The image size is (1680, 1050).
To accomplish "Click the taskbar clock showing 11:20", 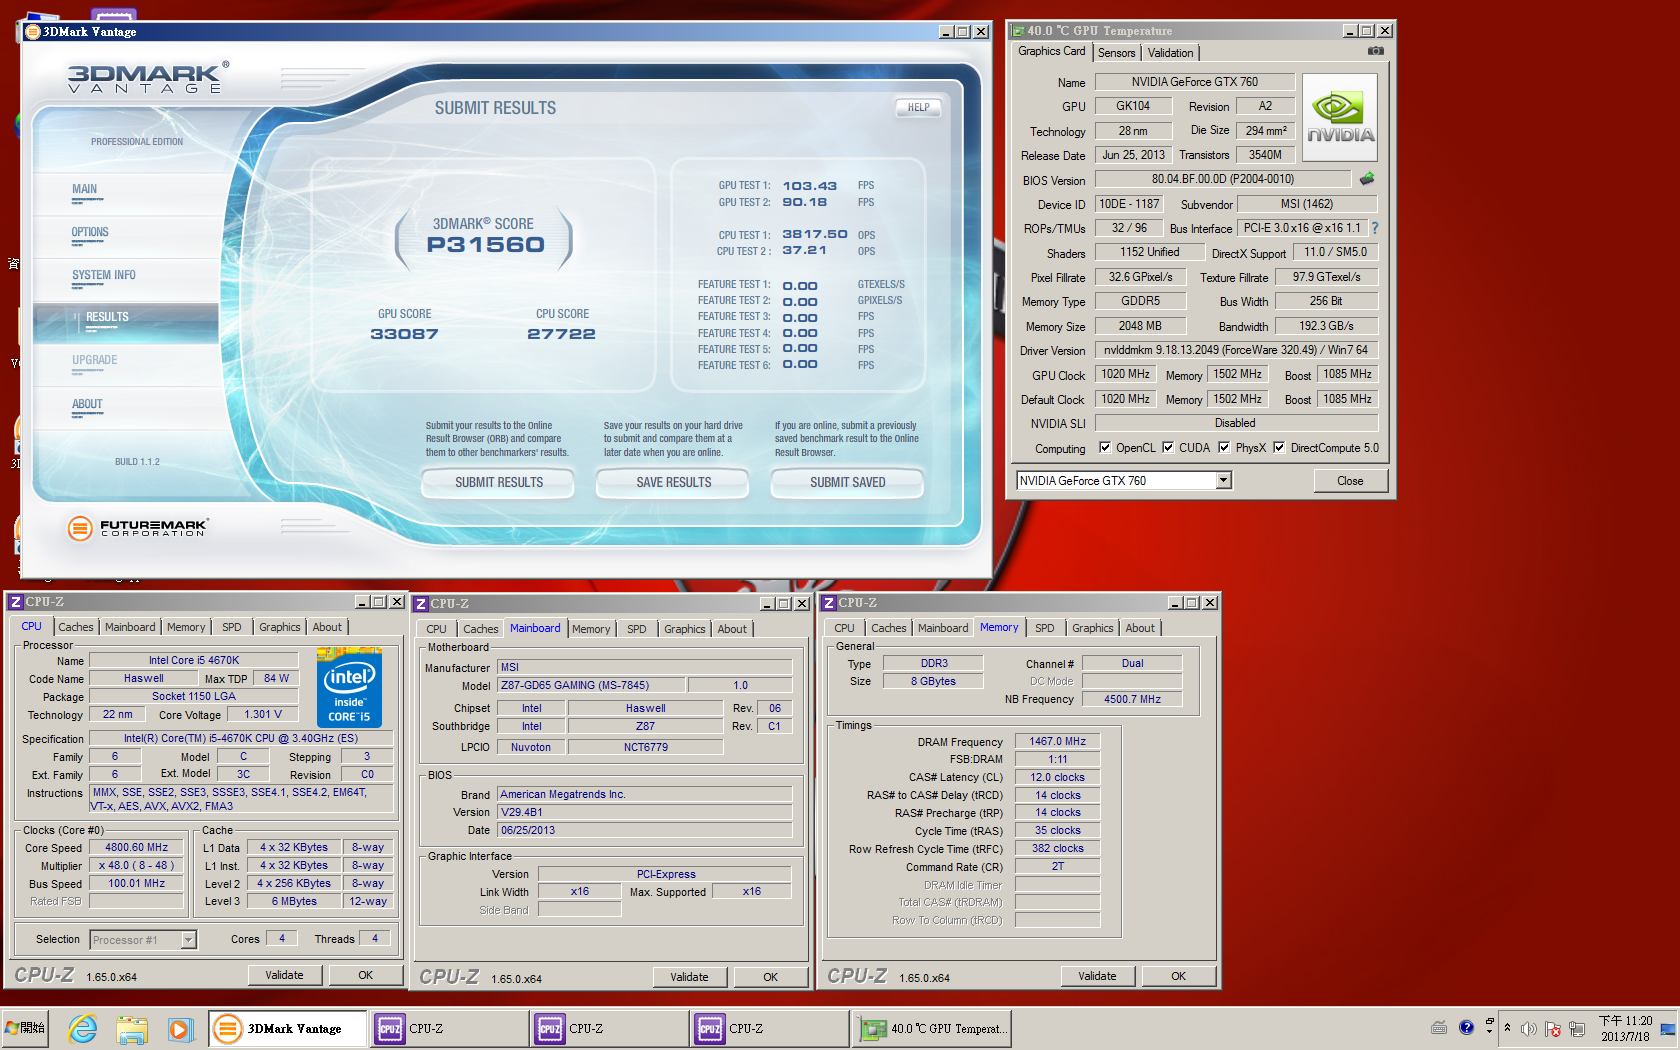I will click(x=1625, y=1028).
